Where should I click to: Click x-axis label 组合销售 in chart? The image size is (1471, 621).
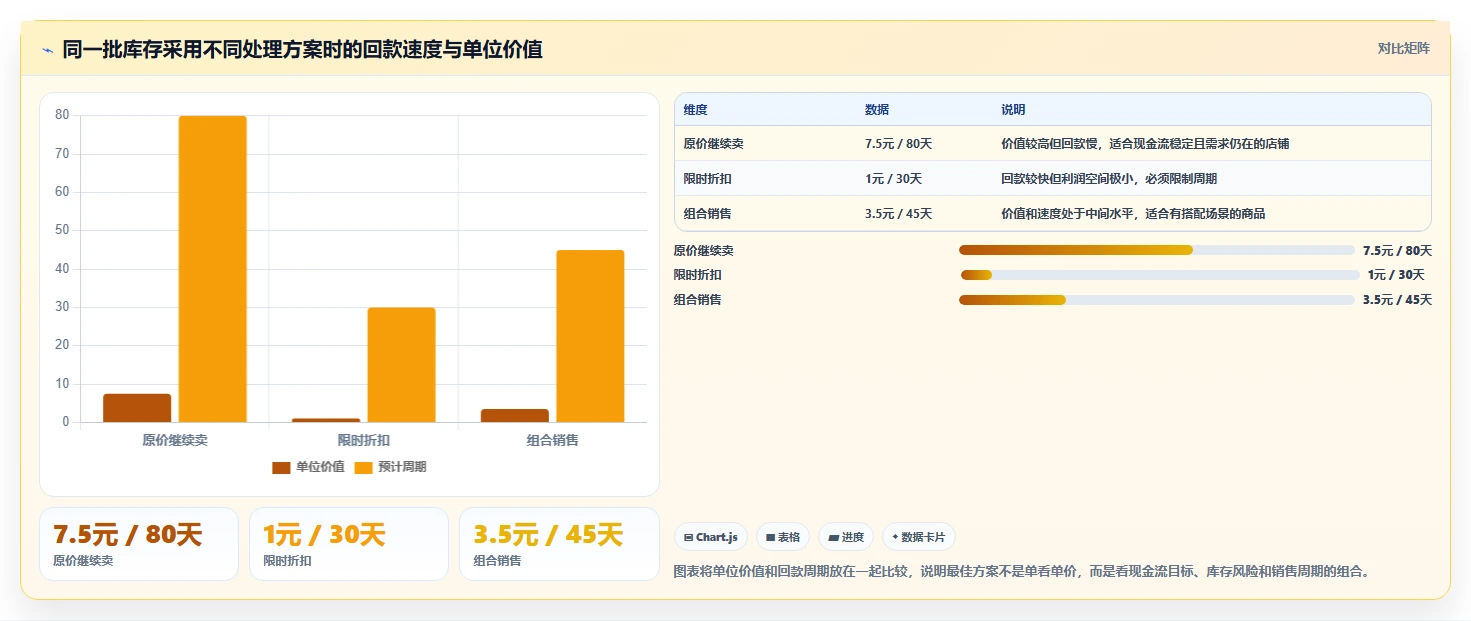553,440
